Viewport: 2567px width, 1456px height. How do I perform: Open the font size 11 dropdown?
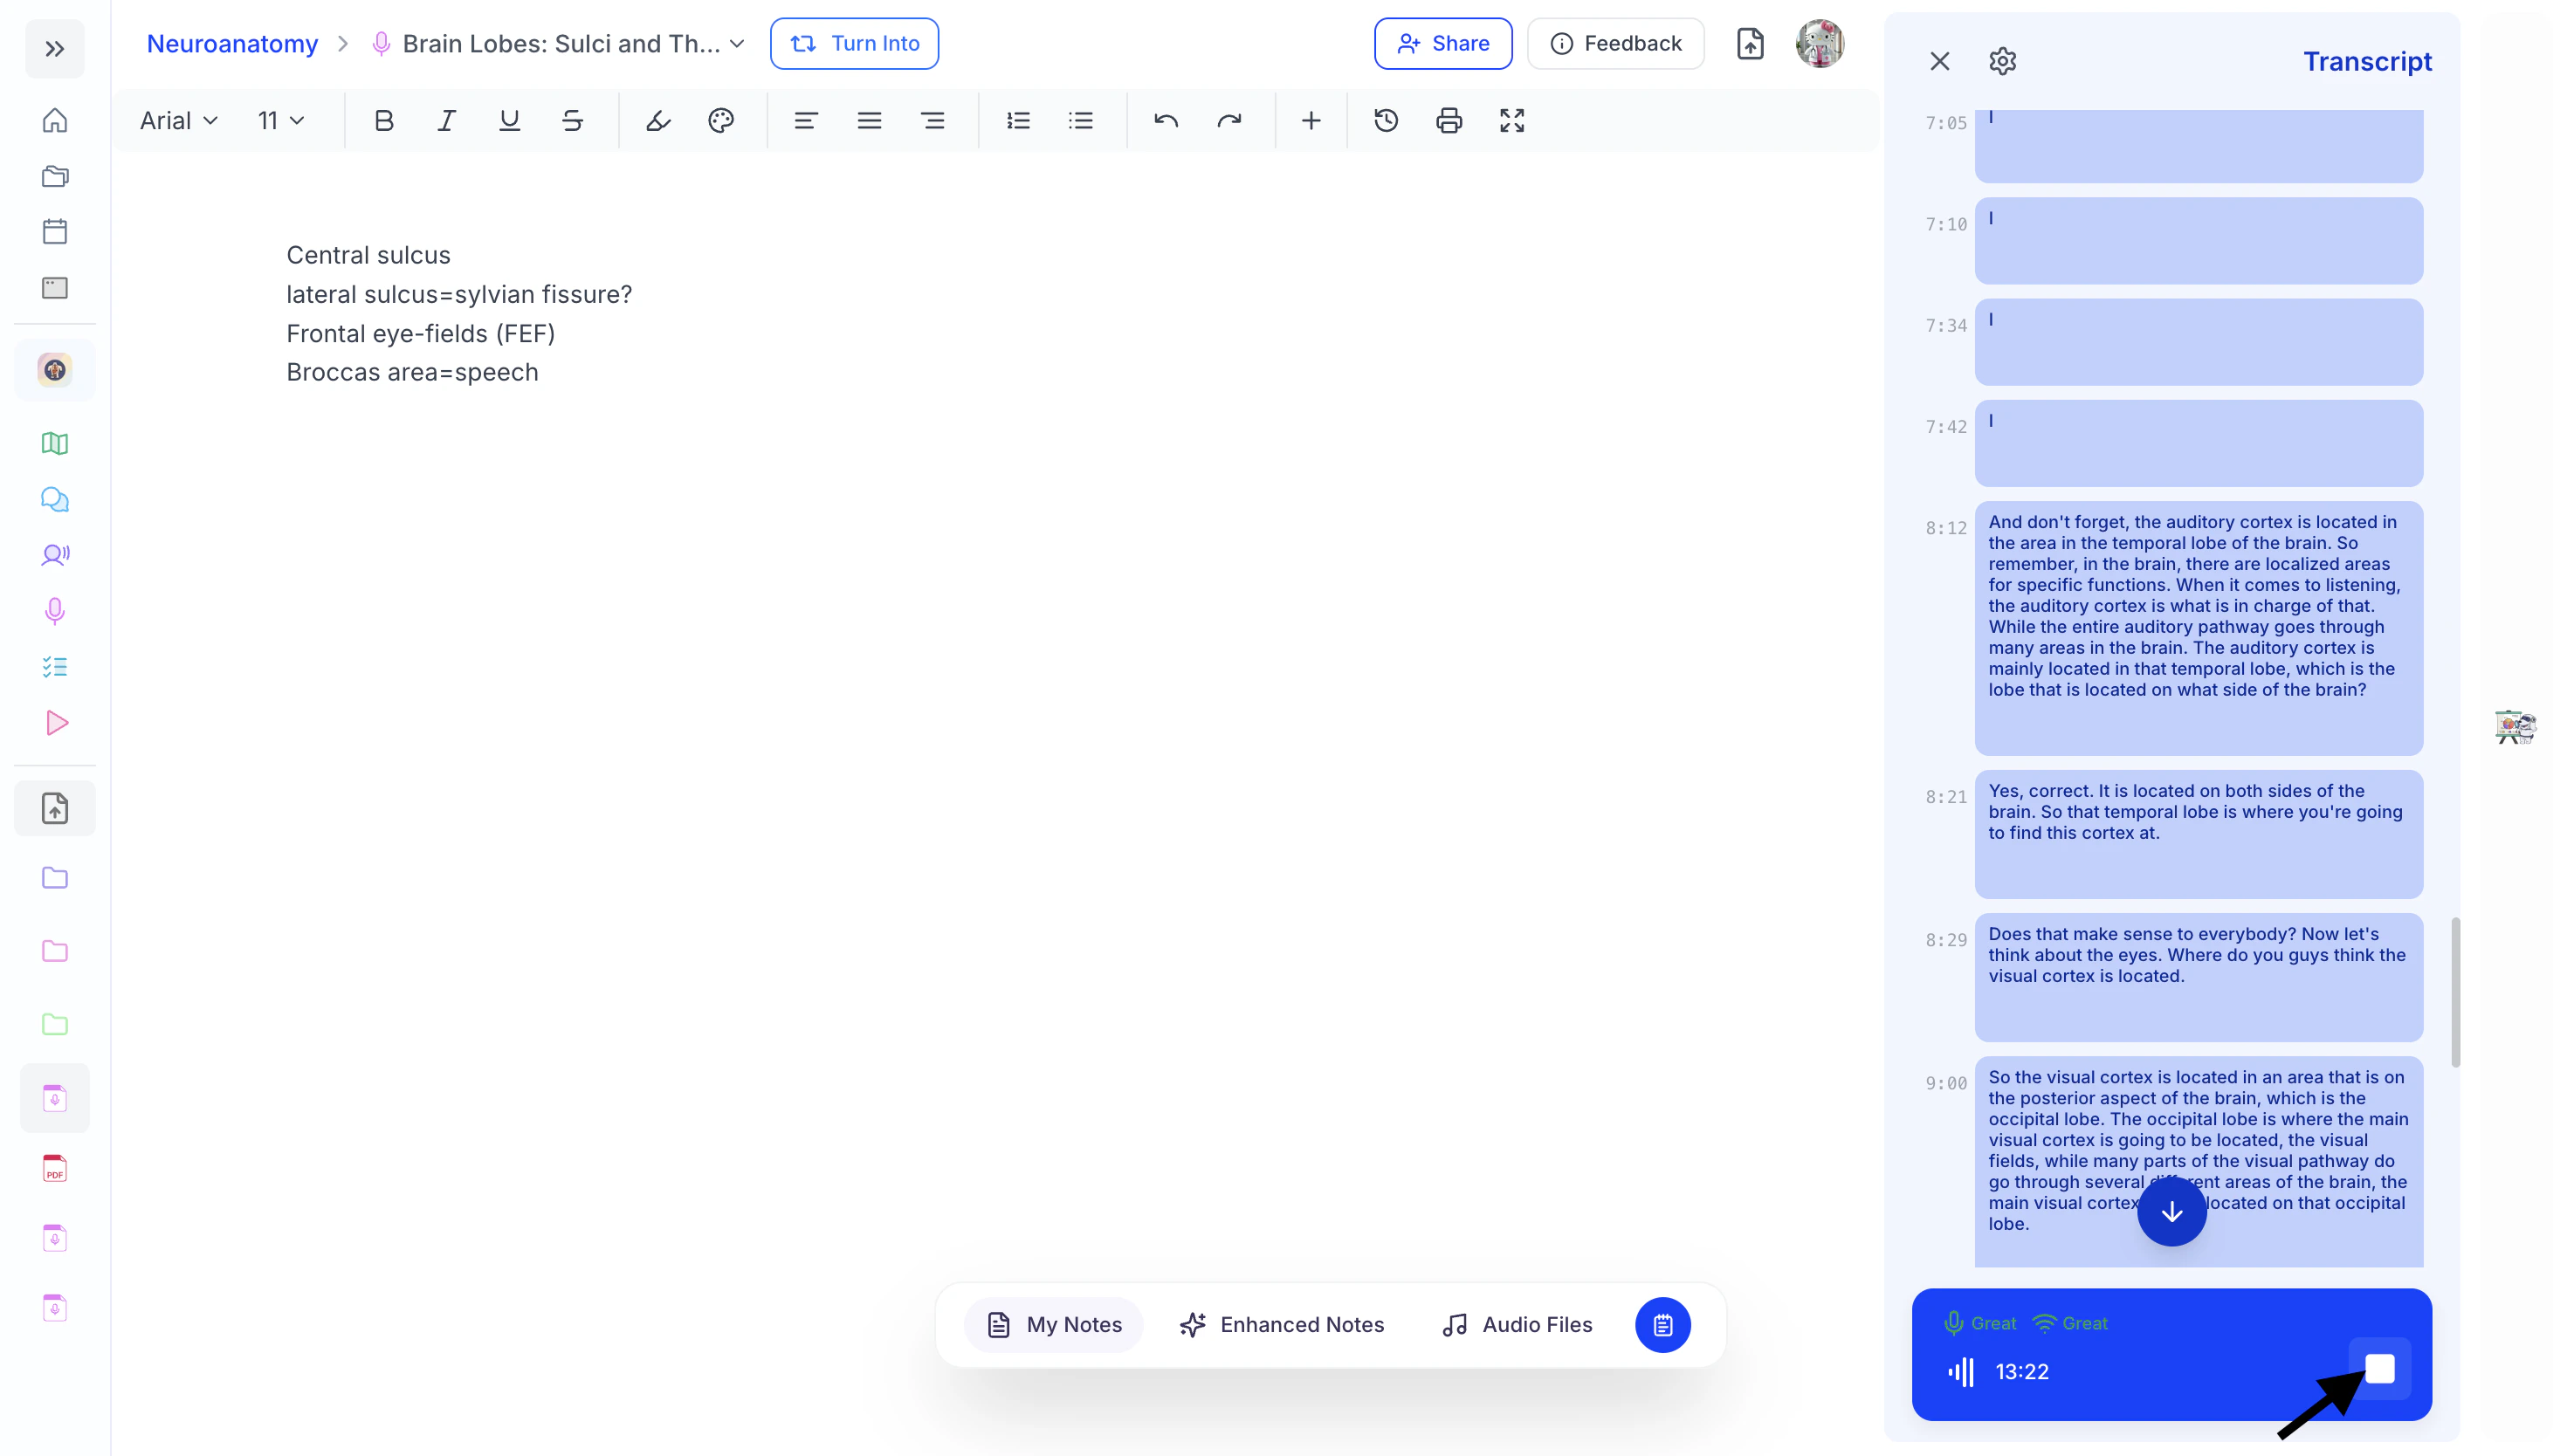point(281,121)
